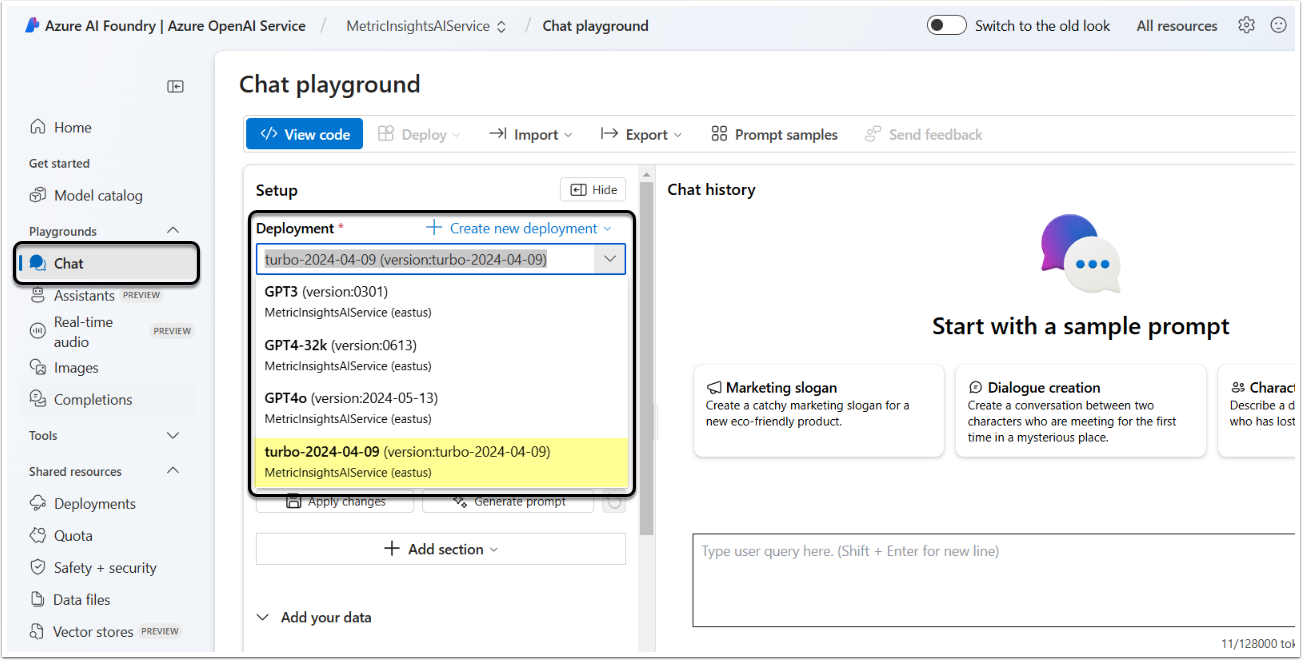1302x660 pixels.
Task: Expand the Tools section chevron
Action: click(173, 435)
